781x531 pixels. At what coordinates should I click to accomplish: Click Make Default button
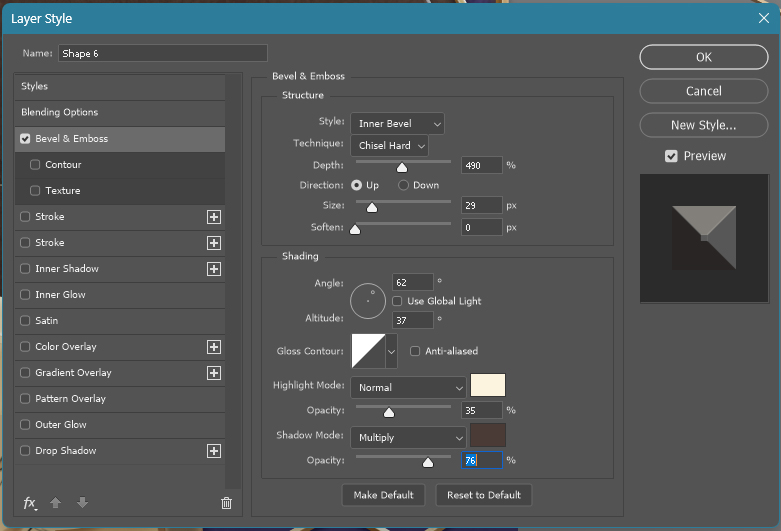click(x=384, y=495)
